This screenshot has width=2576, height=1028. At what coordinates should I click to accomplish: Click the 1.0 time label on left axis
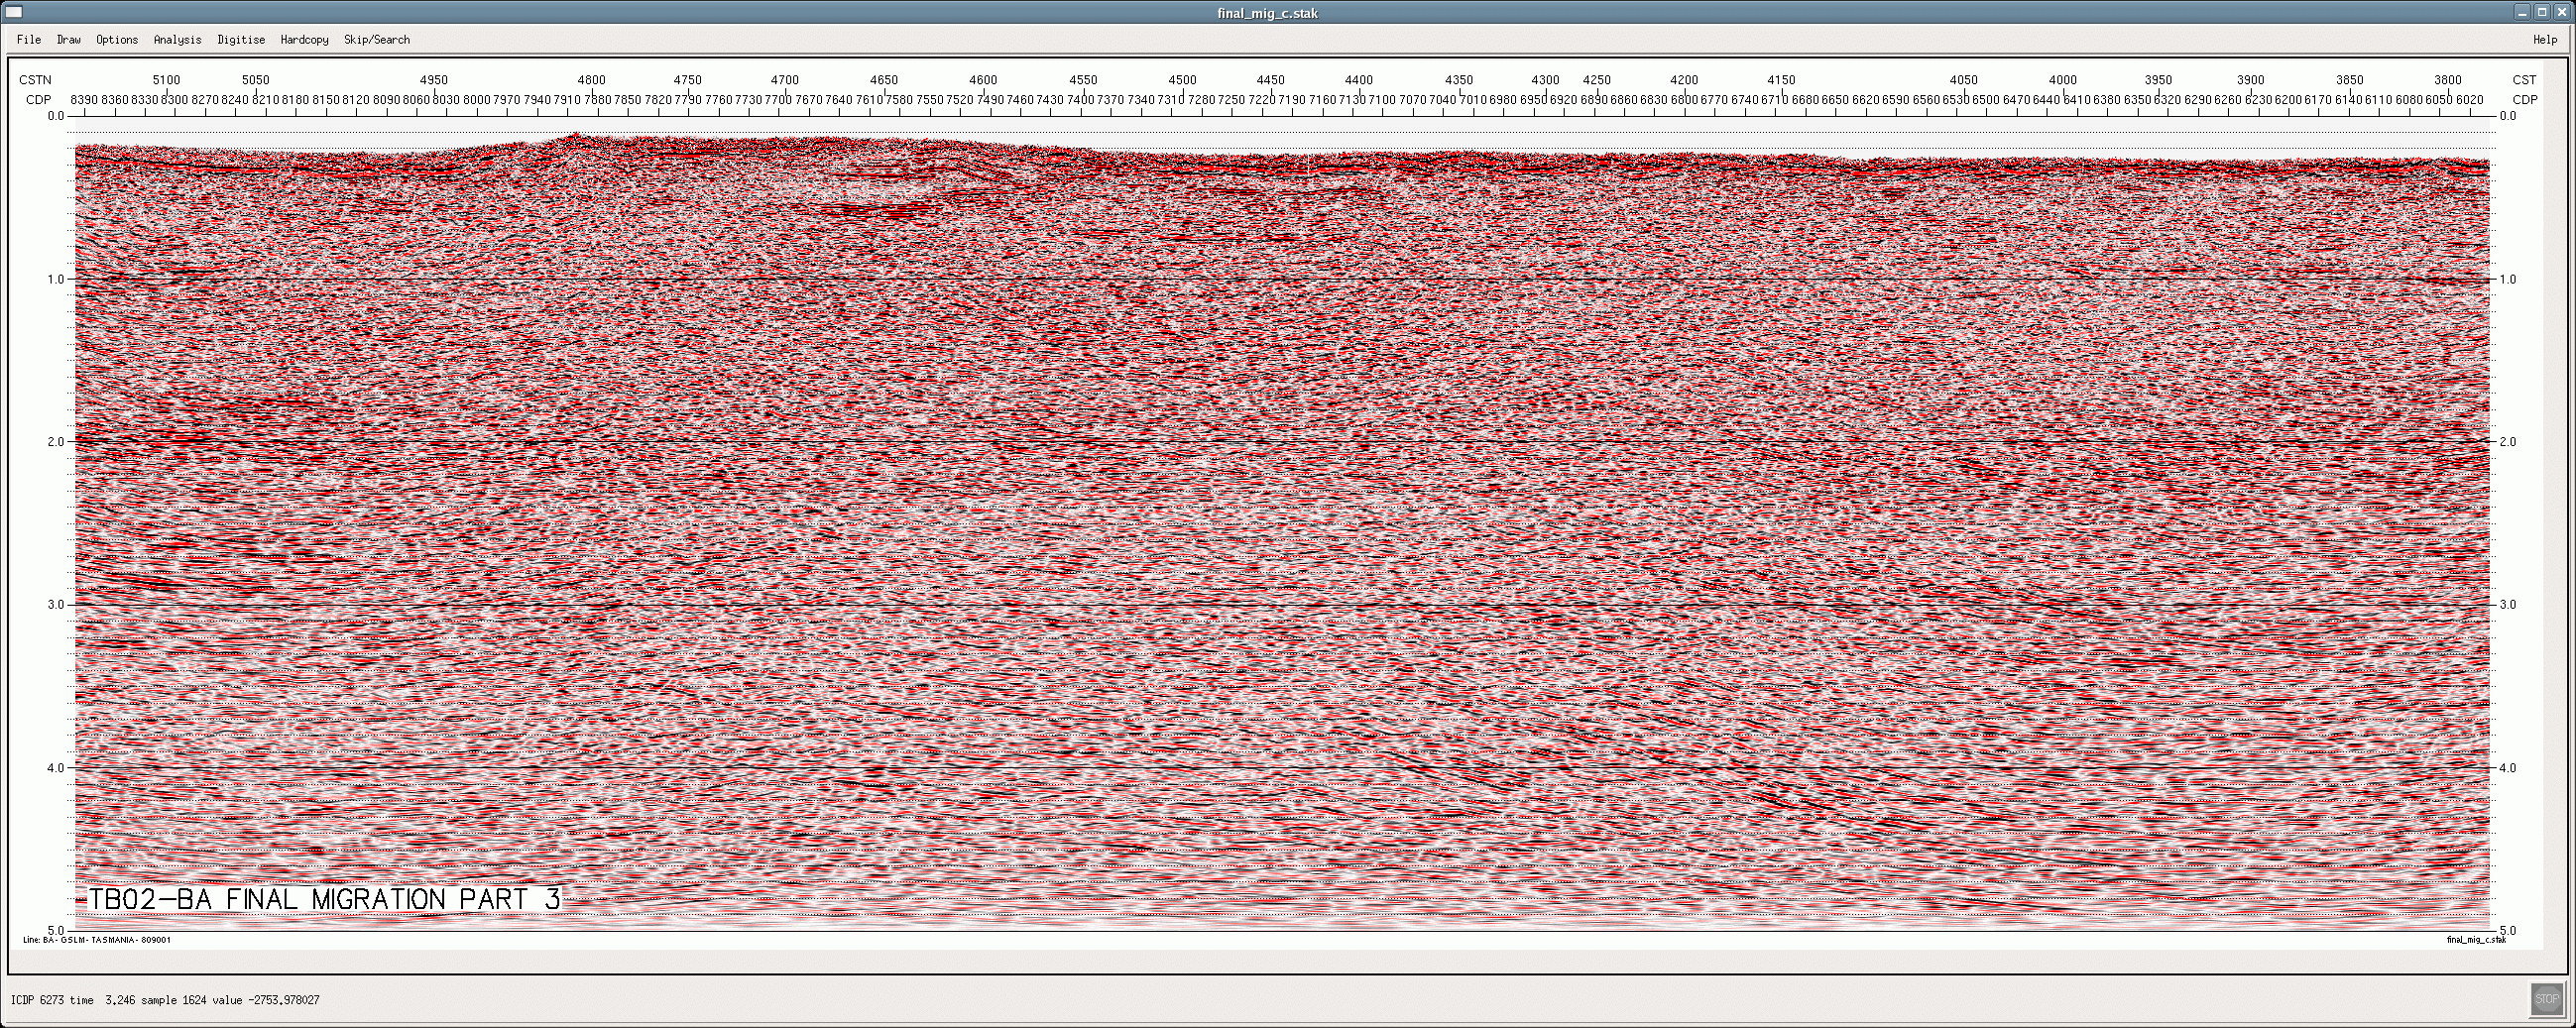(x=56, y=279)
